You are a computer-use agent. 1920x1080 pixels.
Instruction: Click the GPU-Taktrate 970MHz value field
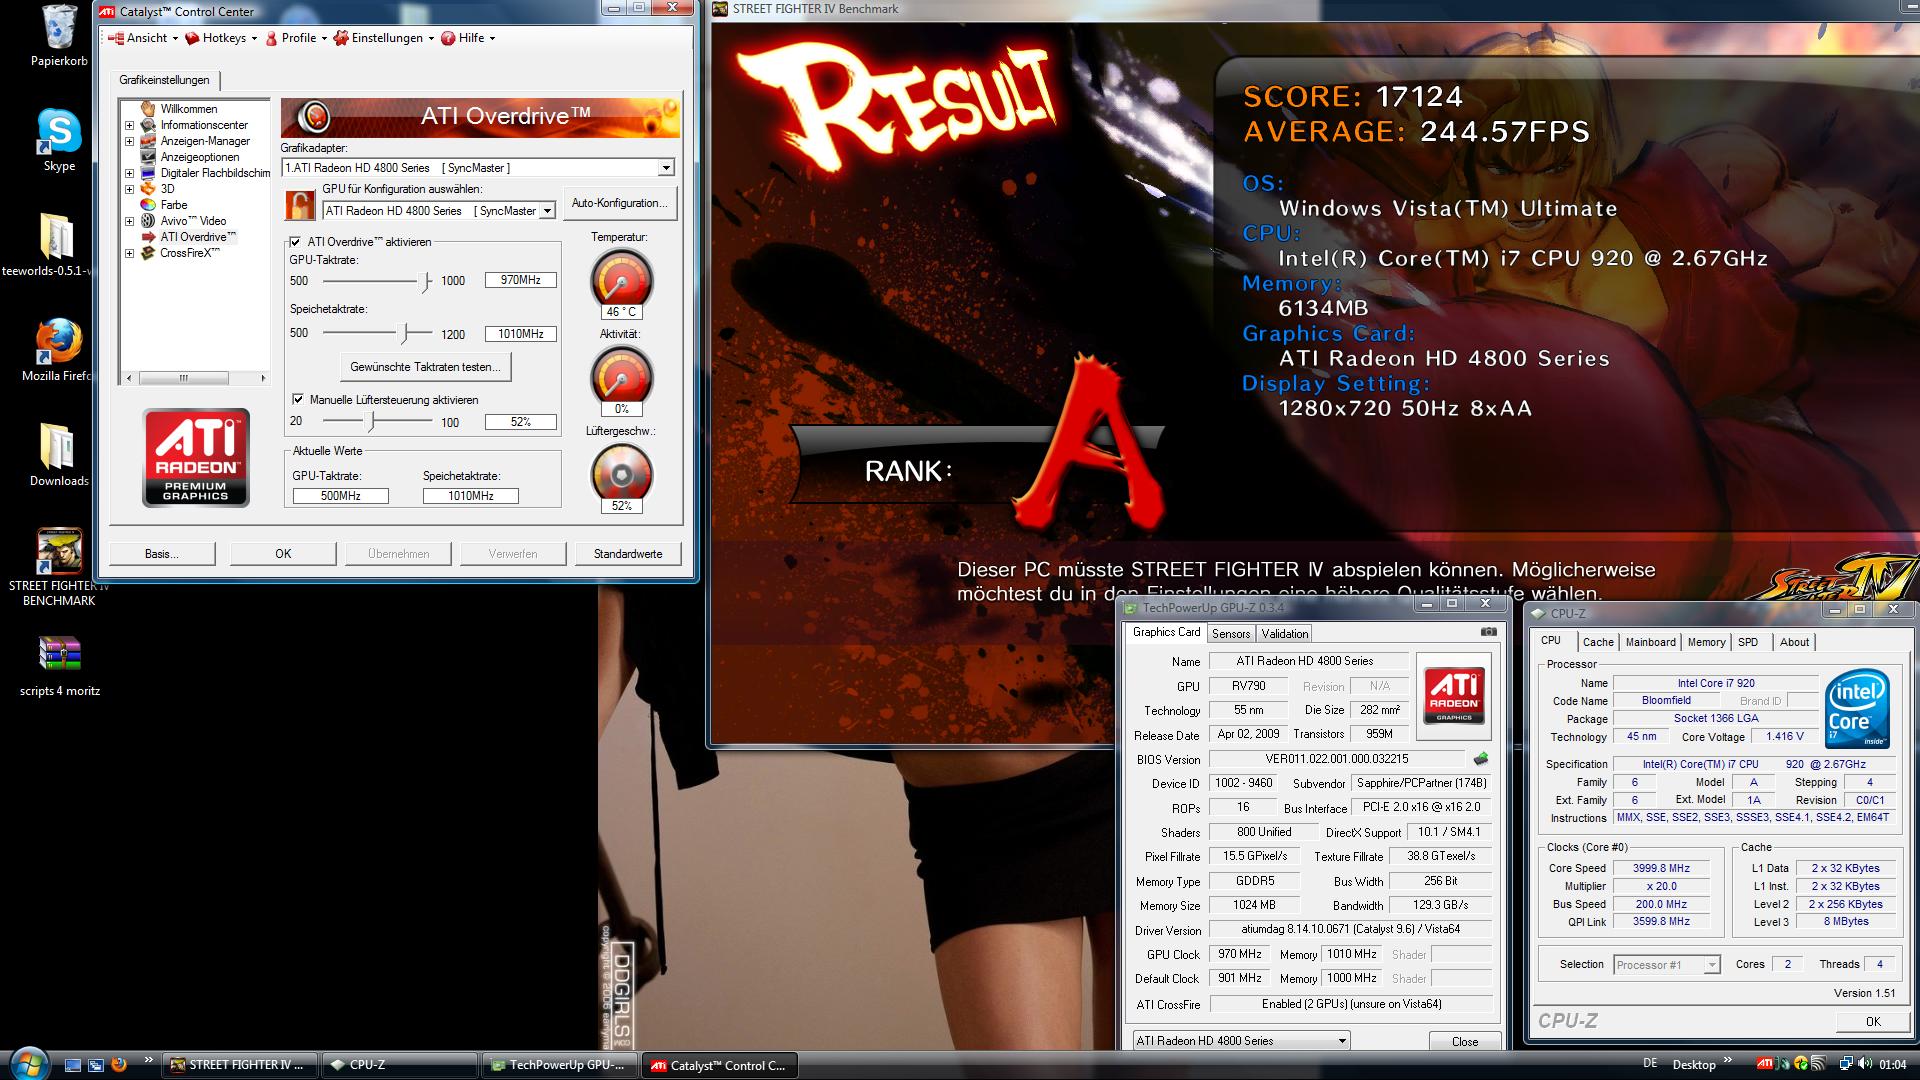[x=521, y=280]
